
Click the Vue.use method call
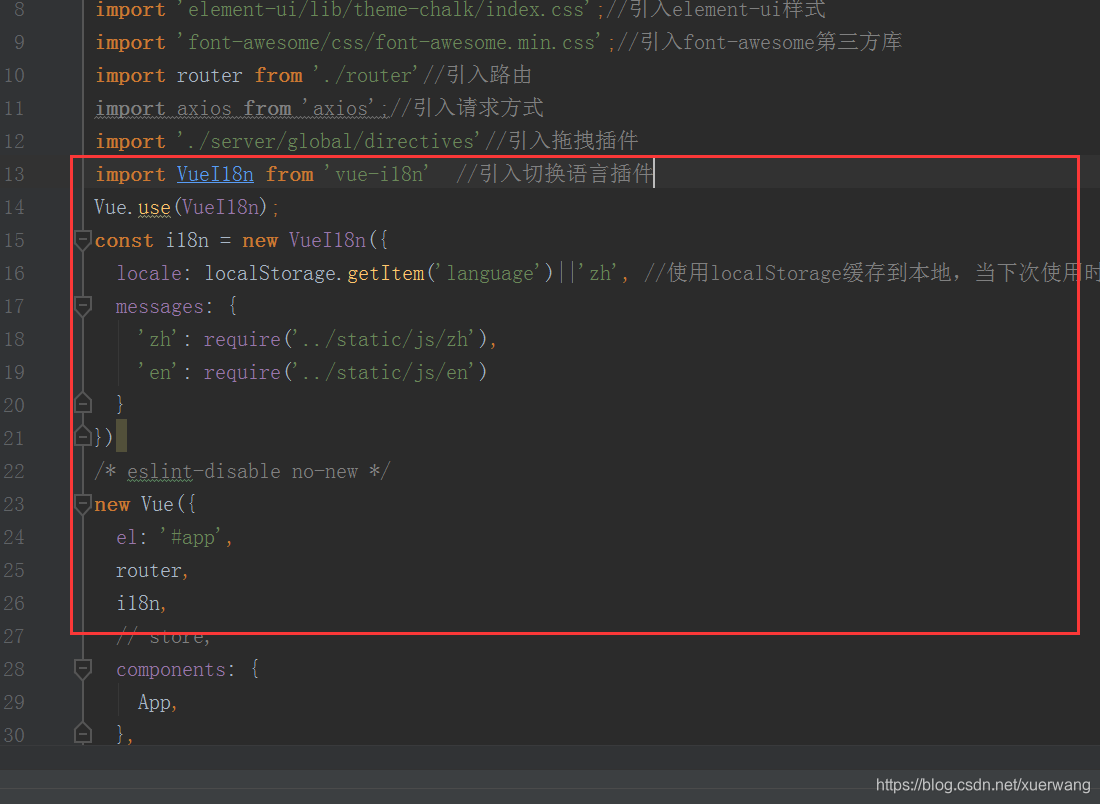[x=154, y=208]
